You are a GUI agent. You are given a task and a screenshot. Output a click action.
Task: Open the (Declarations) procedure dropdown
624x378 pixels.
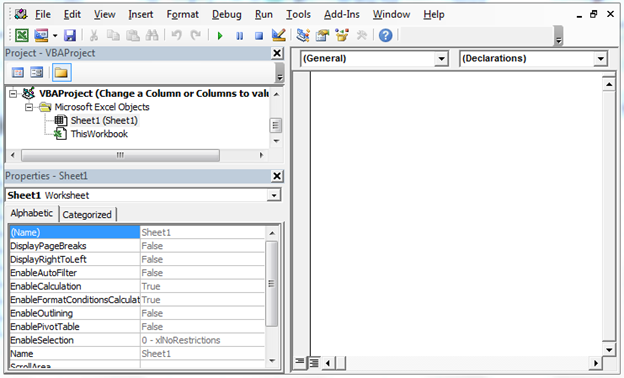click(600, 59)
